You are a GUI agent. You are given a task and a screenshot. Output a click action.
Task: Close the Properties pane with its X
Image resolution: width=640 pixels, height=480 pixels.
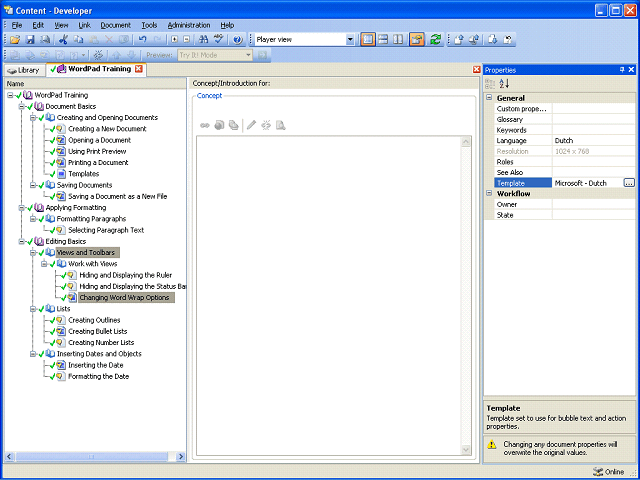631,70
